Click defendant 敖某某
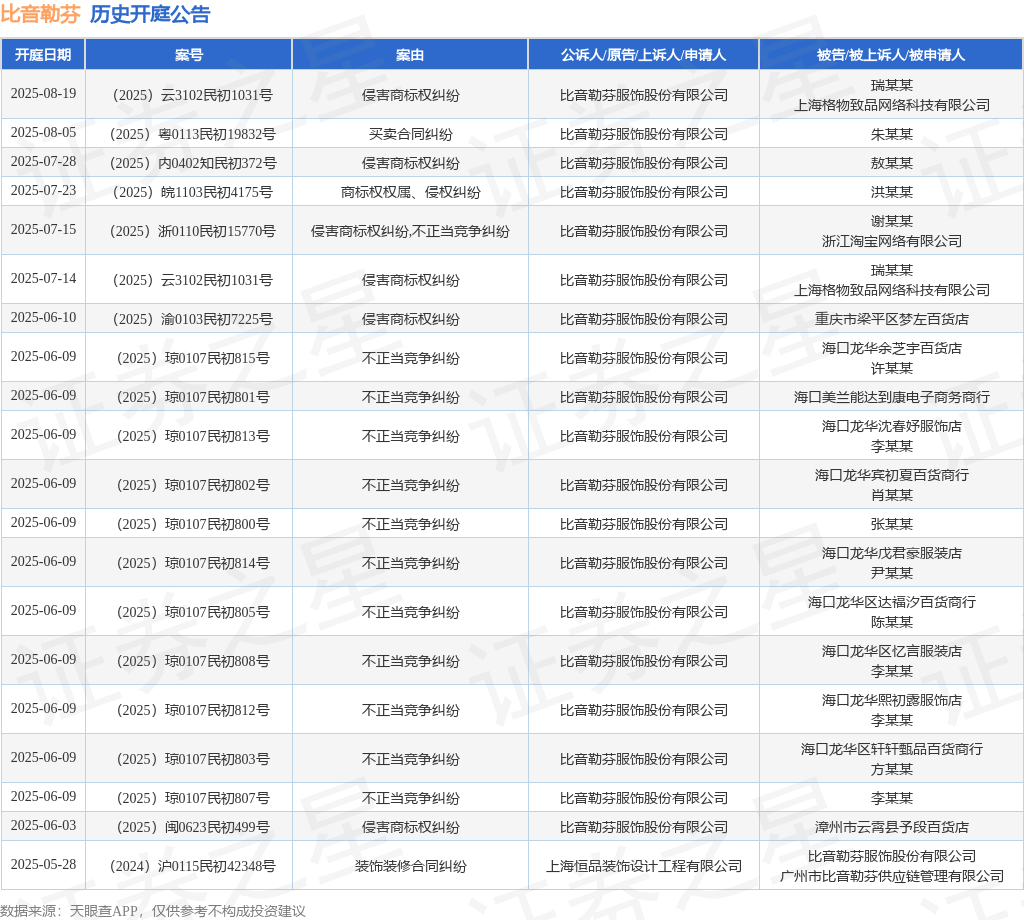The width and height of the screenshot is (1024, 920). pos(891,163)
